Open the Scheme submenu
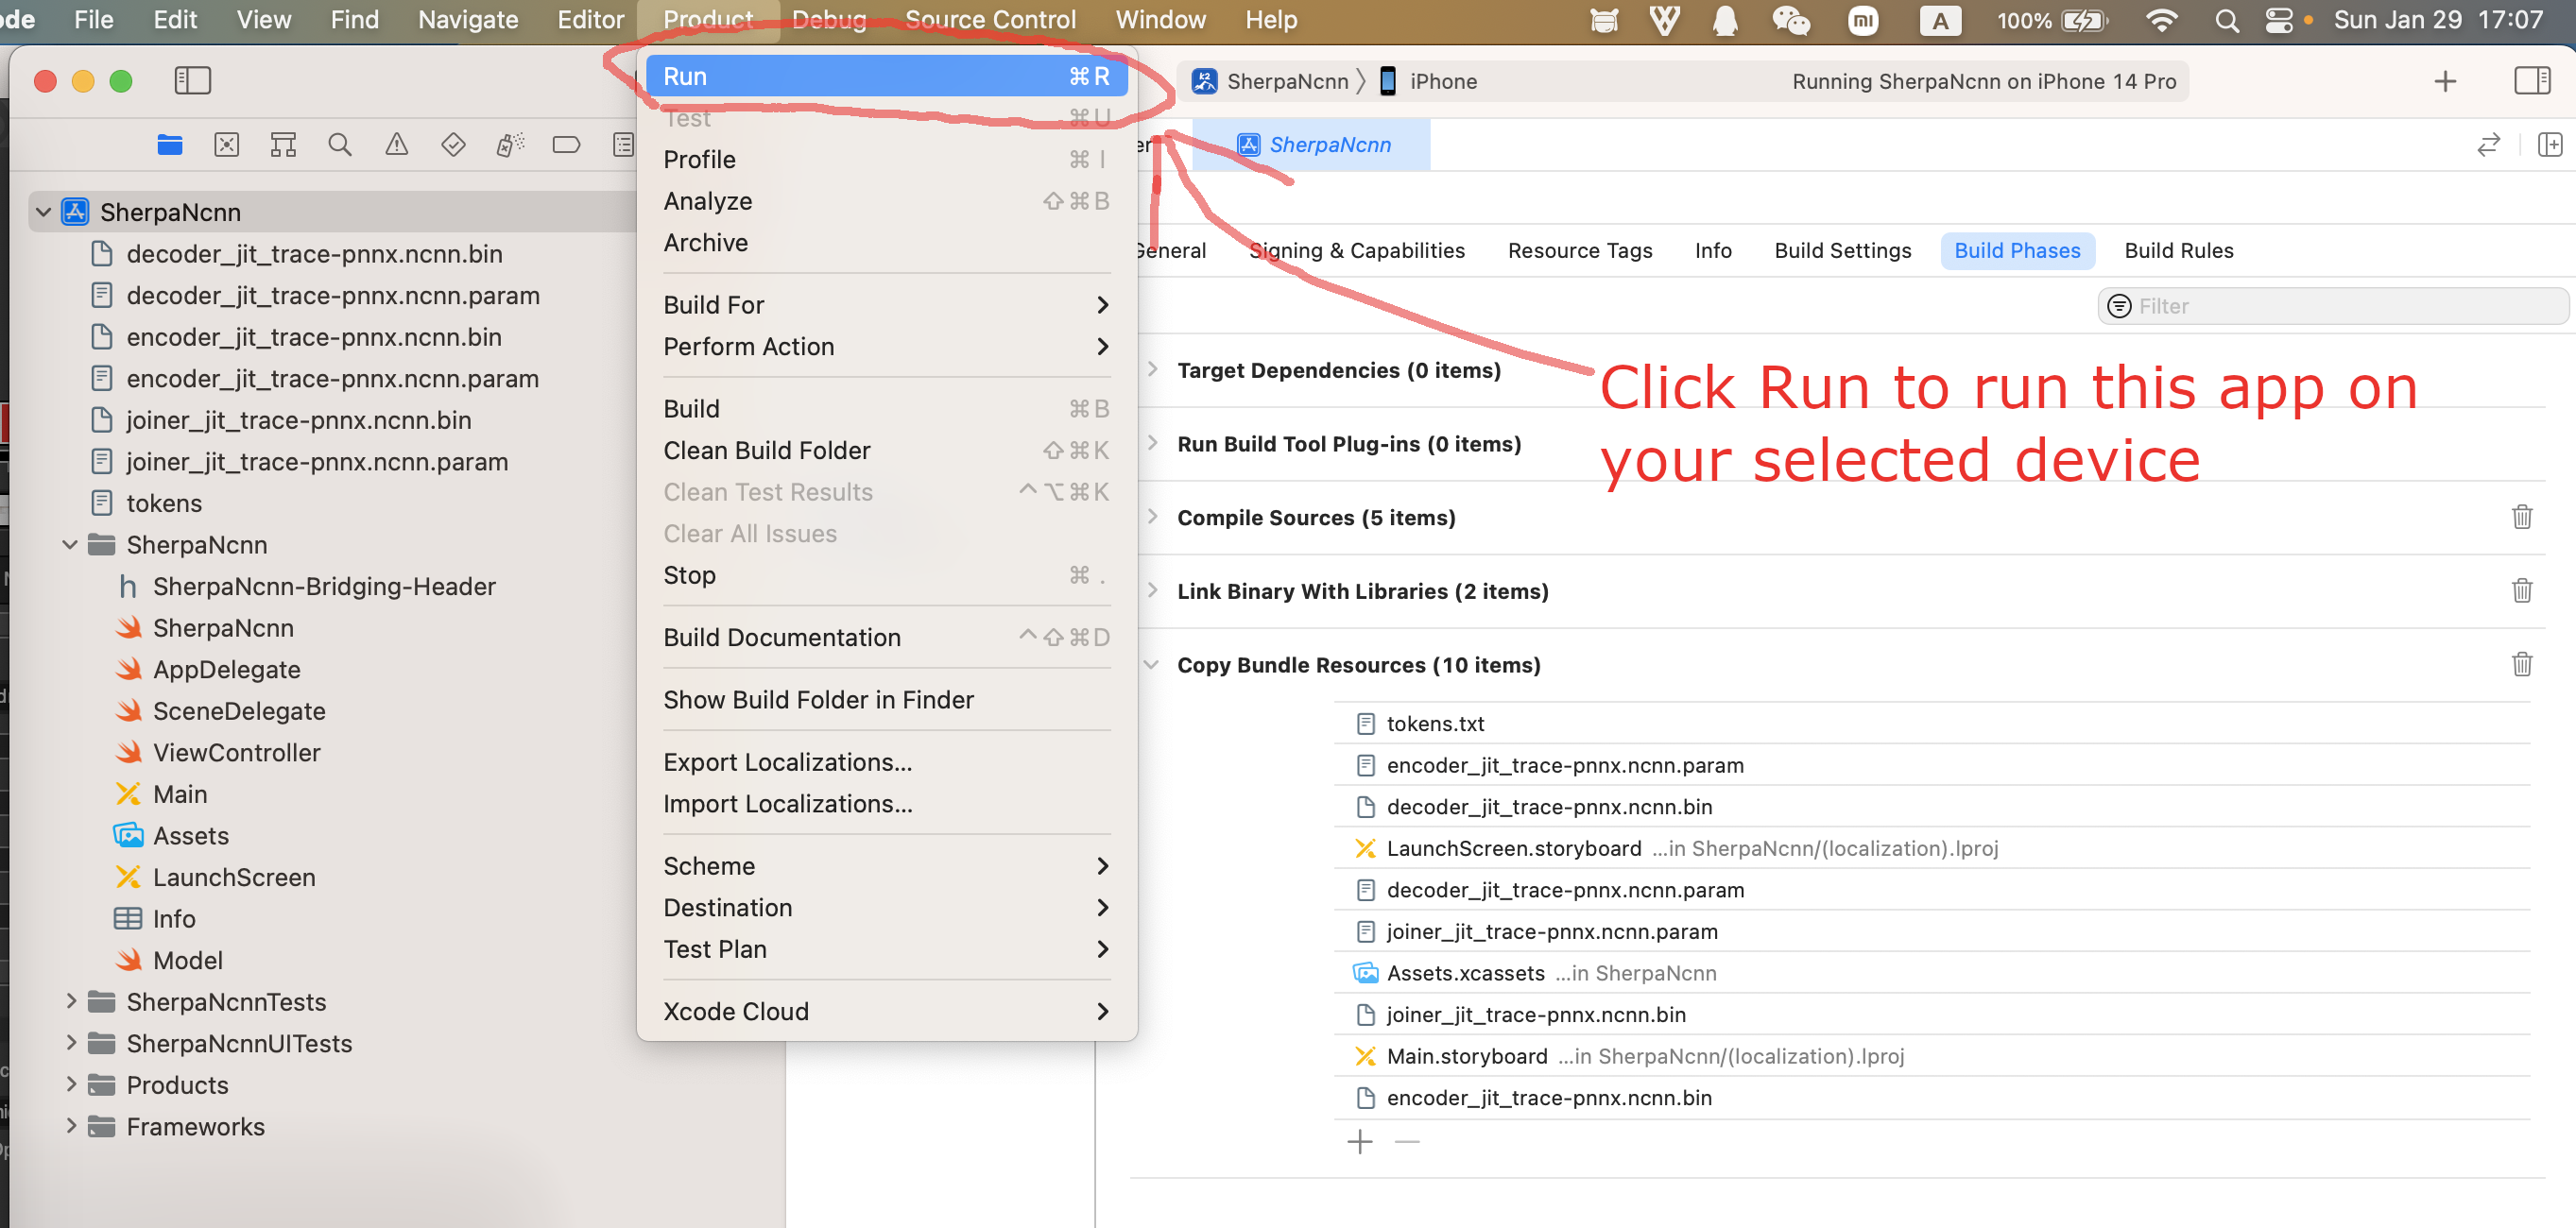 (886, 866)
